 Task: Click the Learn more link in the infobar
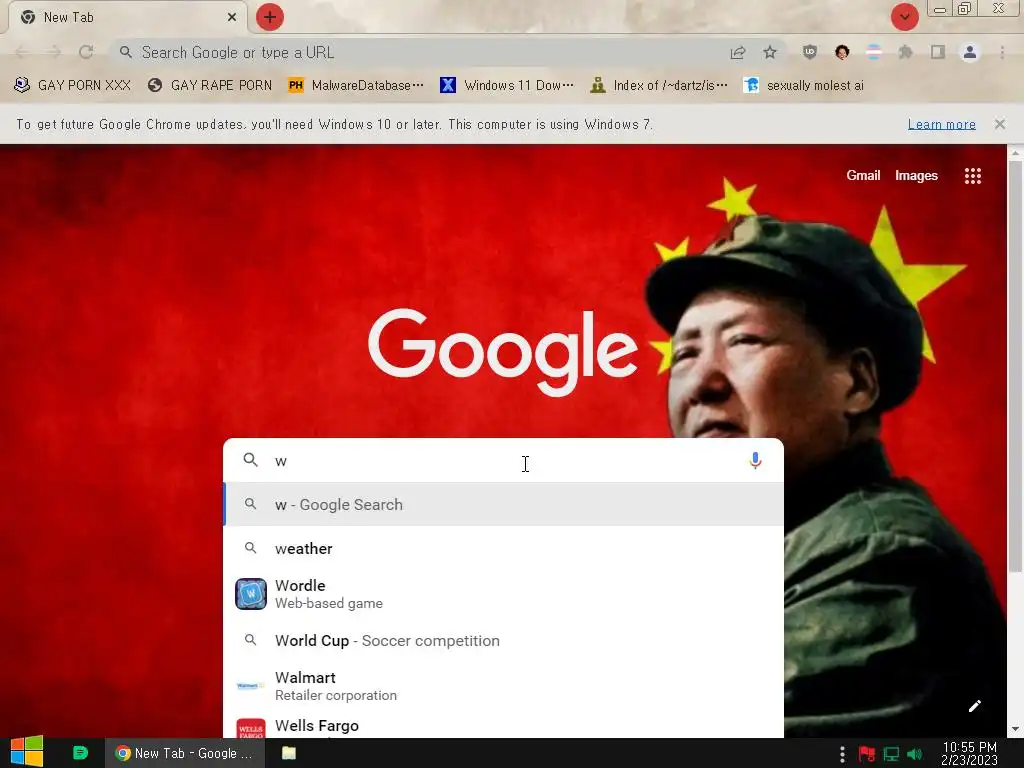point(941,124)
